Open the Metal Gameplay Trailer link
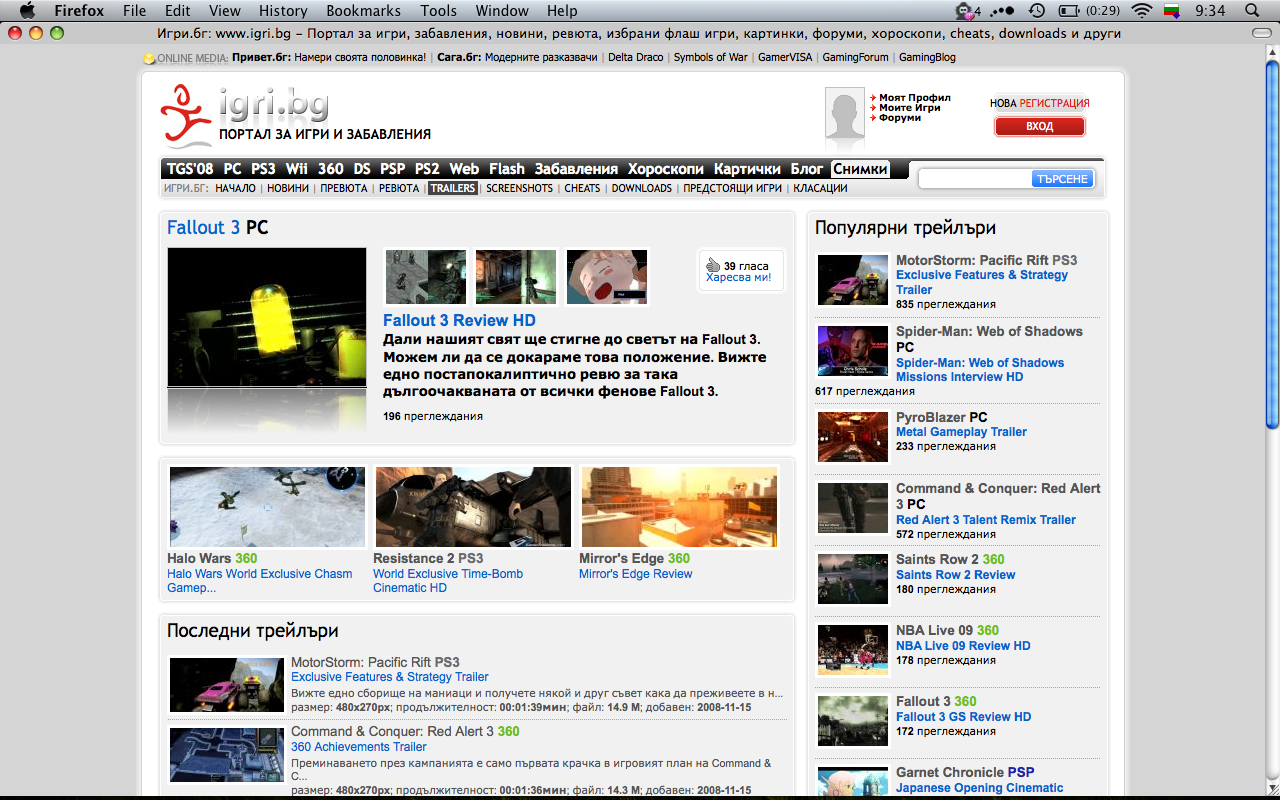 [x=961, y=432]
